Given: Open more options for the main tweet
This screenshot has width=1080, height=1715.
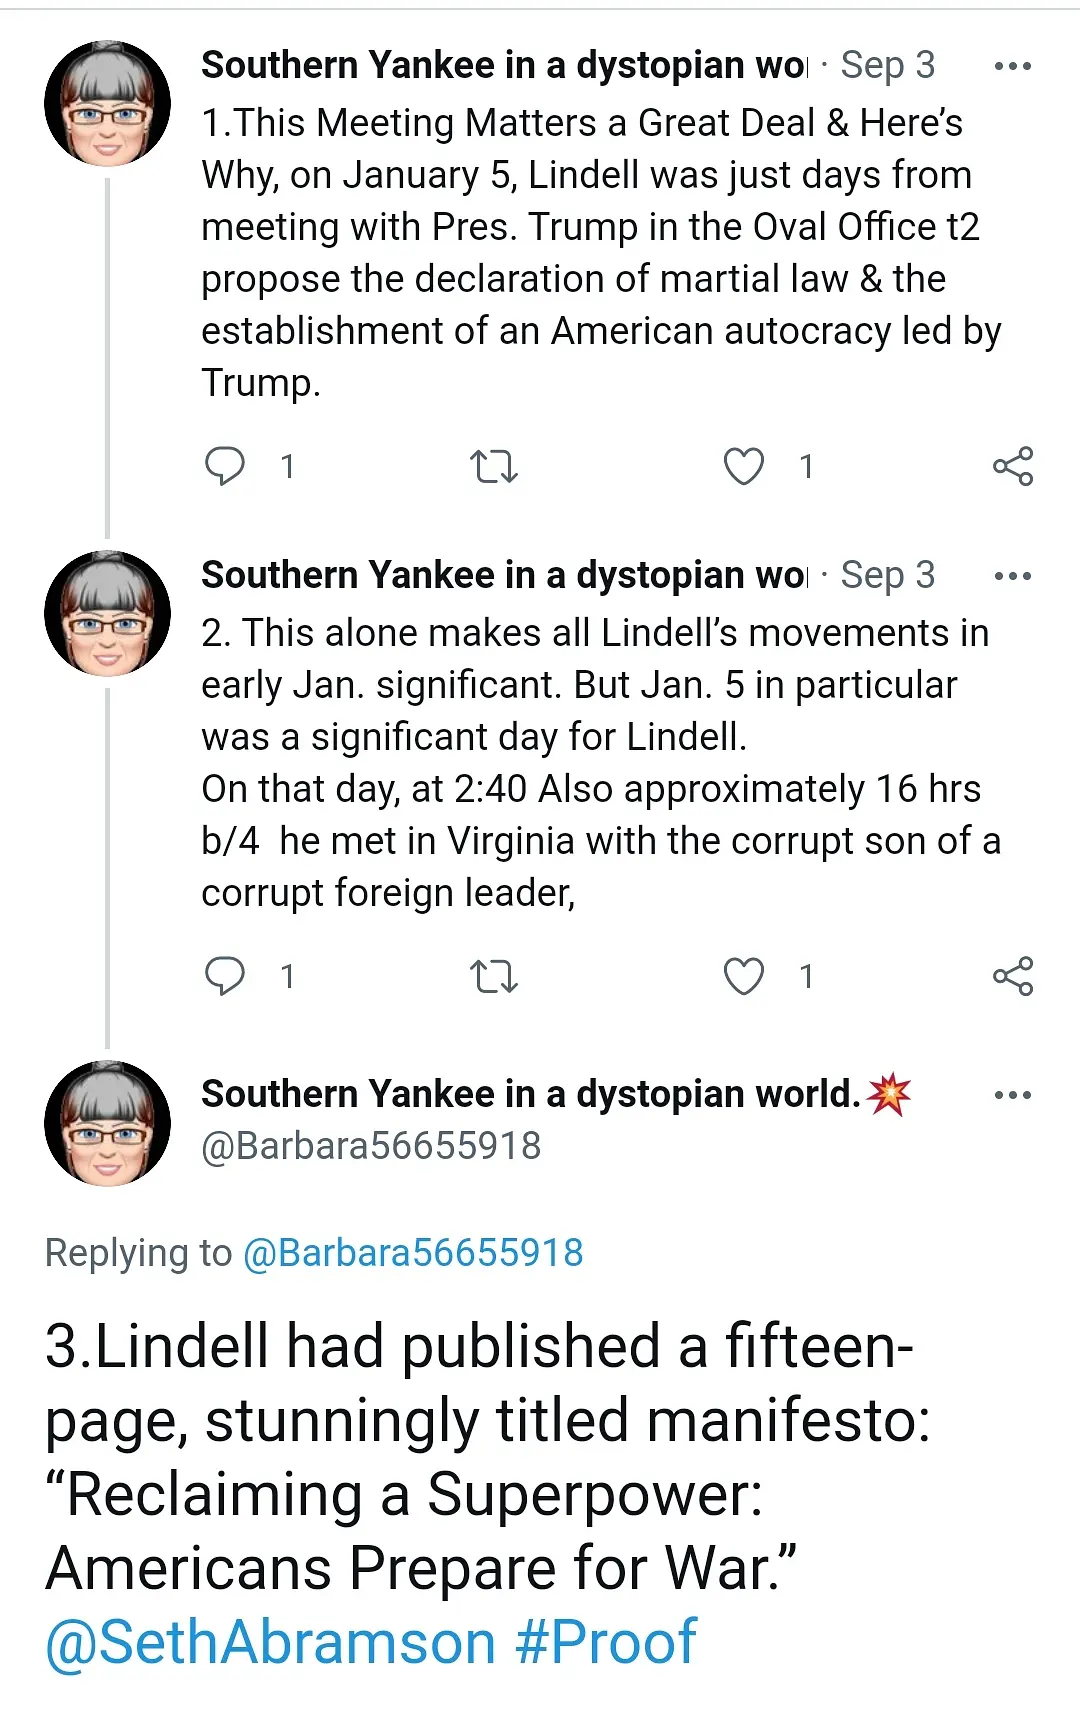Looking at the screenshot, I should click(x=1012, y=1095).
